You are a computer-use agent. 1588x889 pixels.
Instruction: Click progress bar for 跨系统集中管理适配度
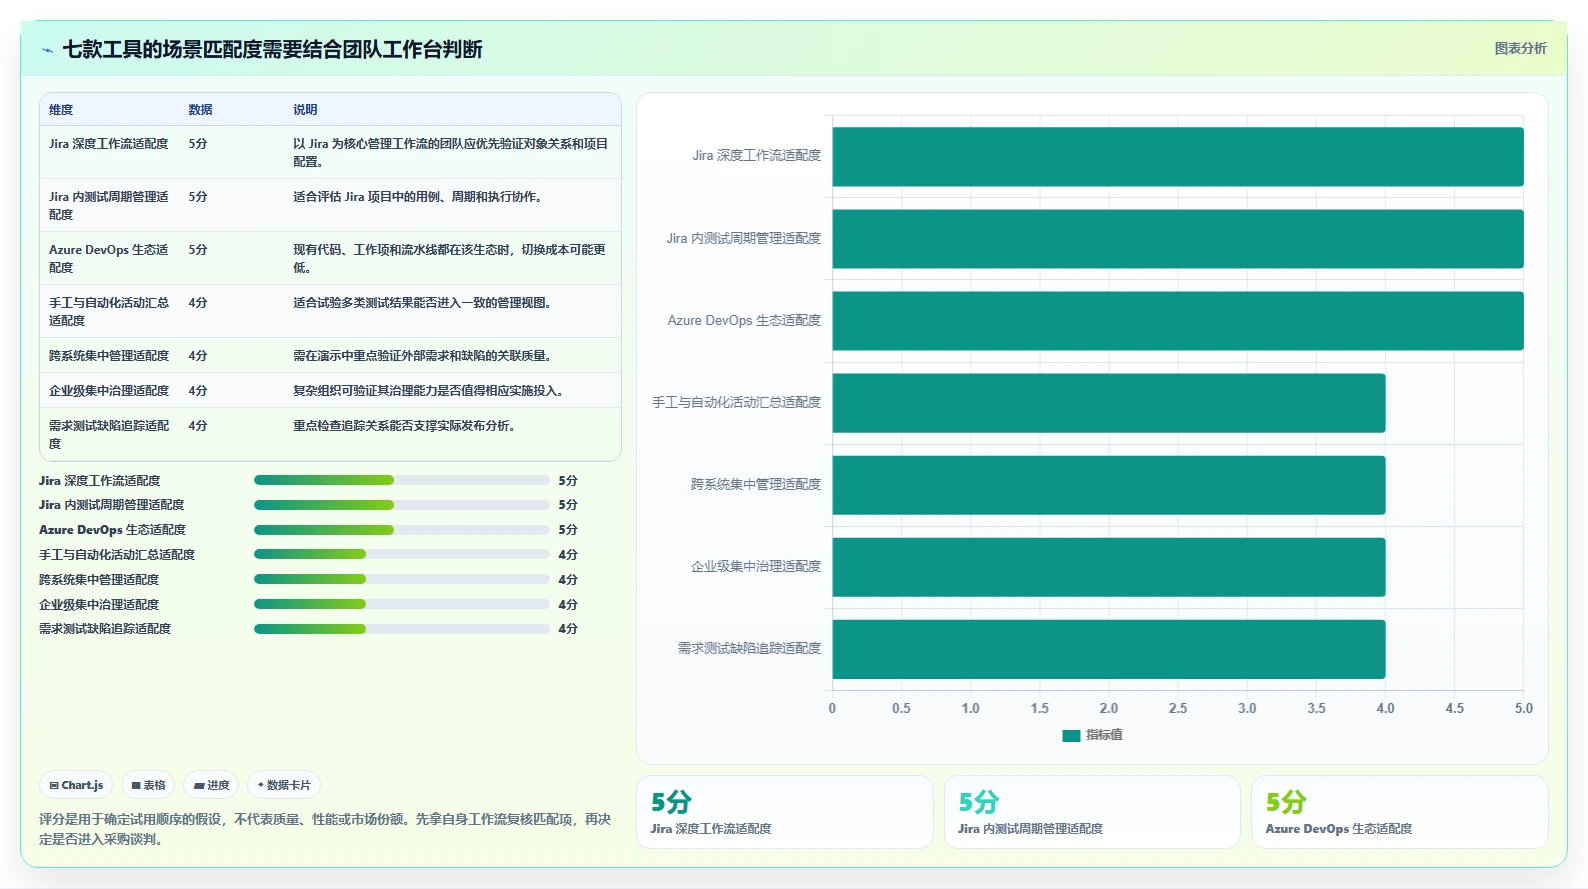[402, 579]
